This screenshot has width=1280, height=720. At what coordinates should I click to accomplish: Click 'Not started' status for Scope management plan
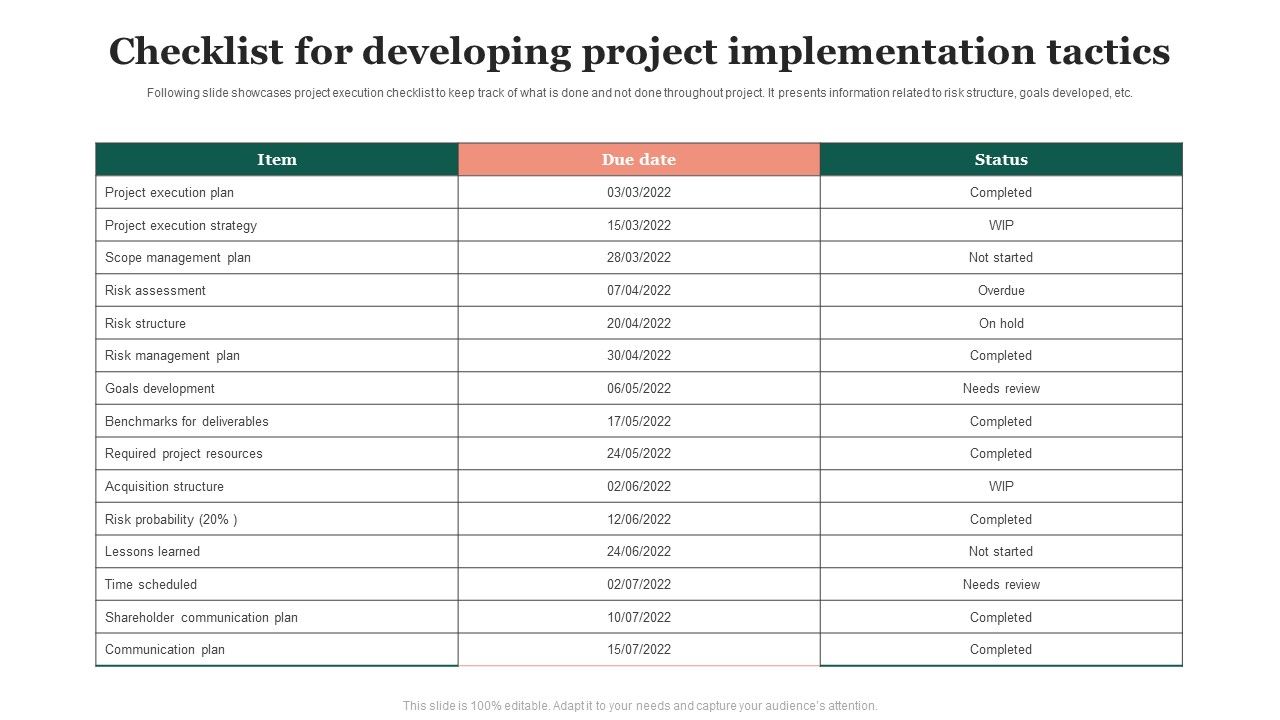click(1001, 258)
